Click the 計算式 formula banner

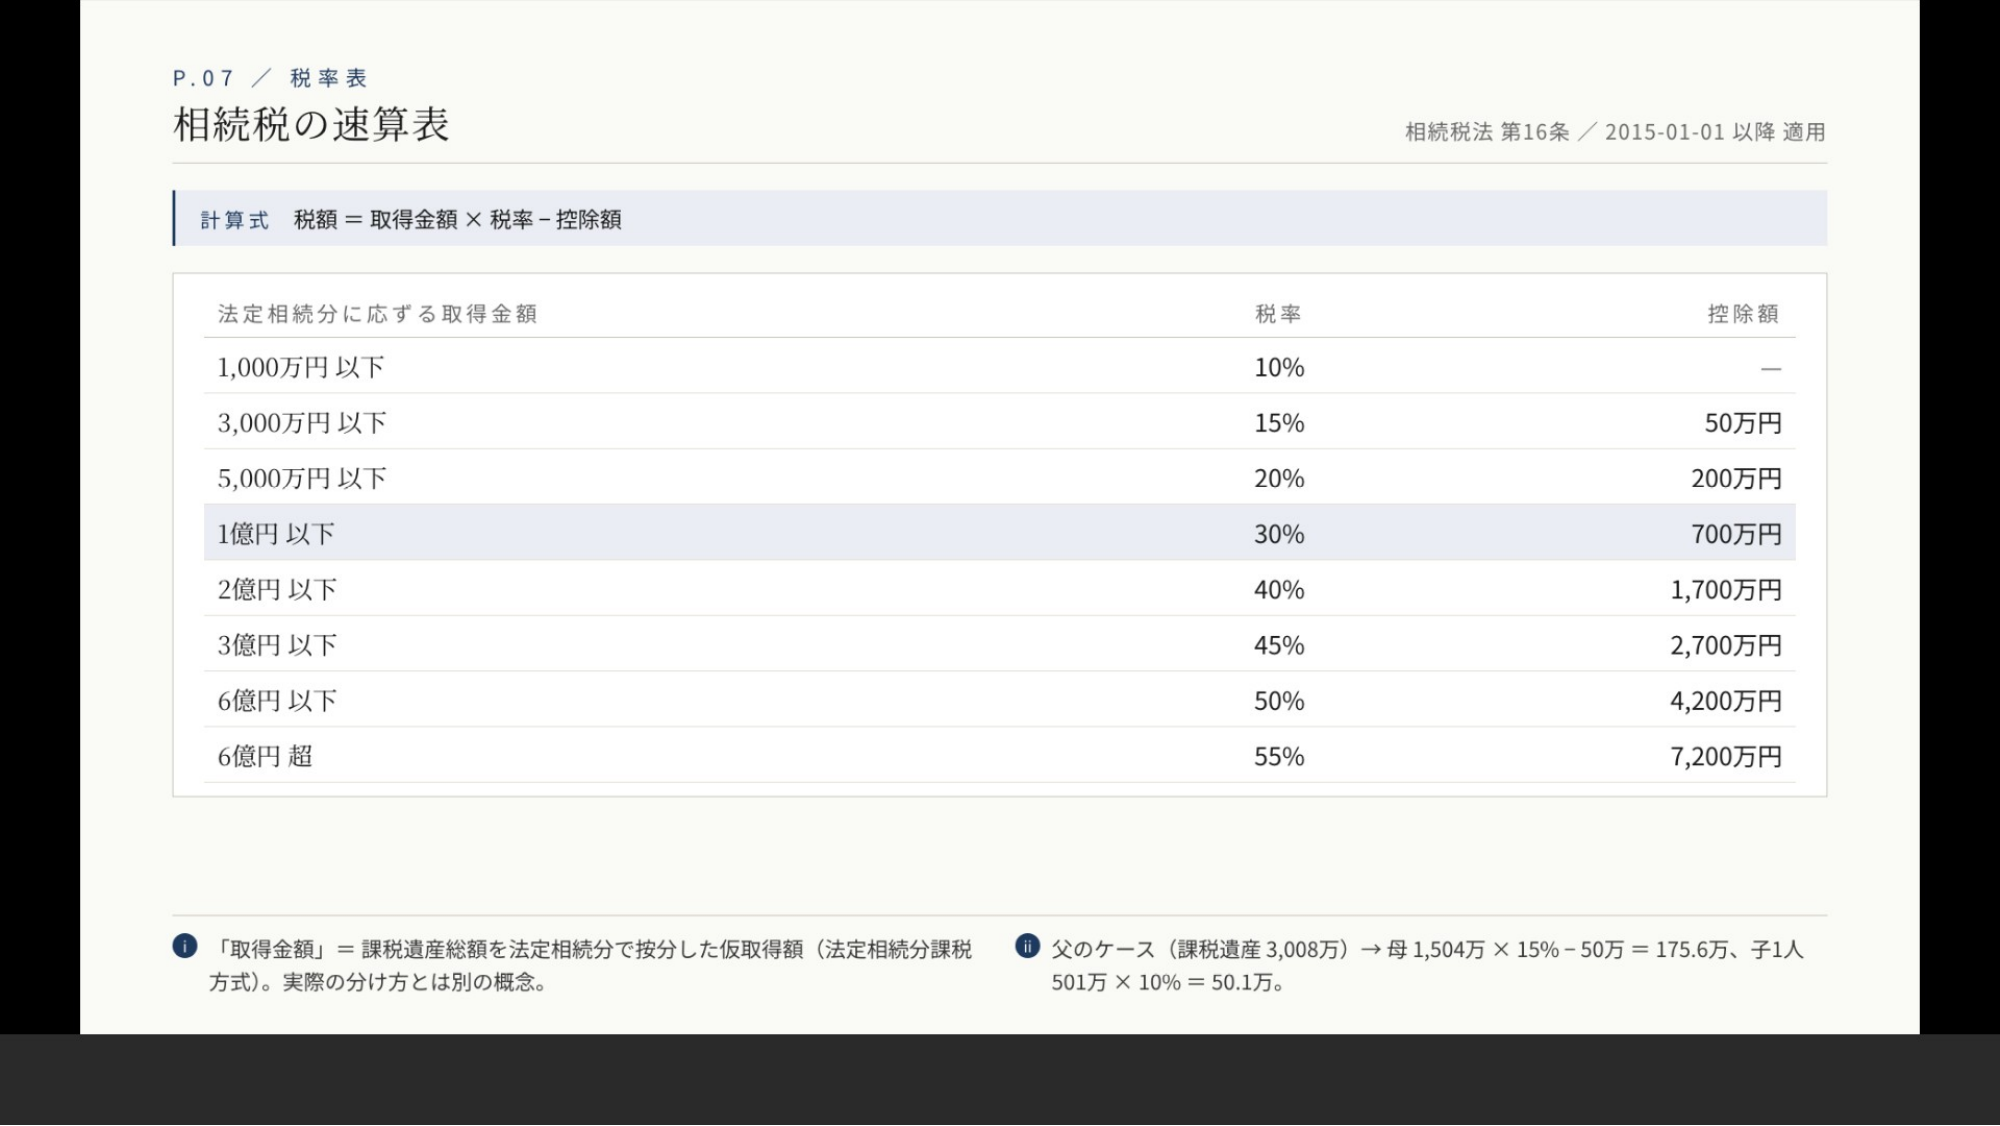click(x=999, y=218)
